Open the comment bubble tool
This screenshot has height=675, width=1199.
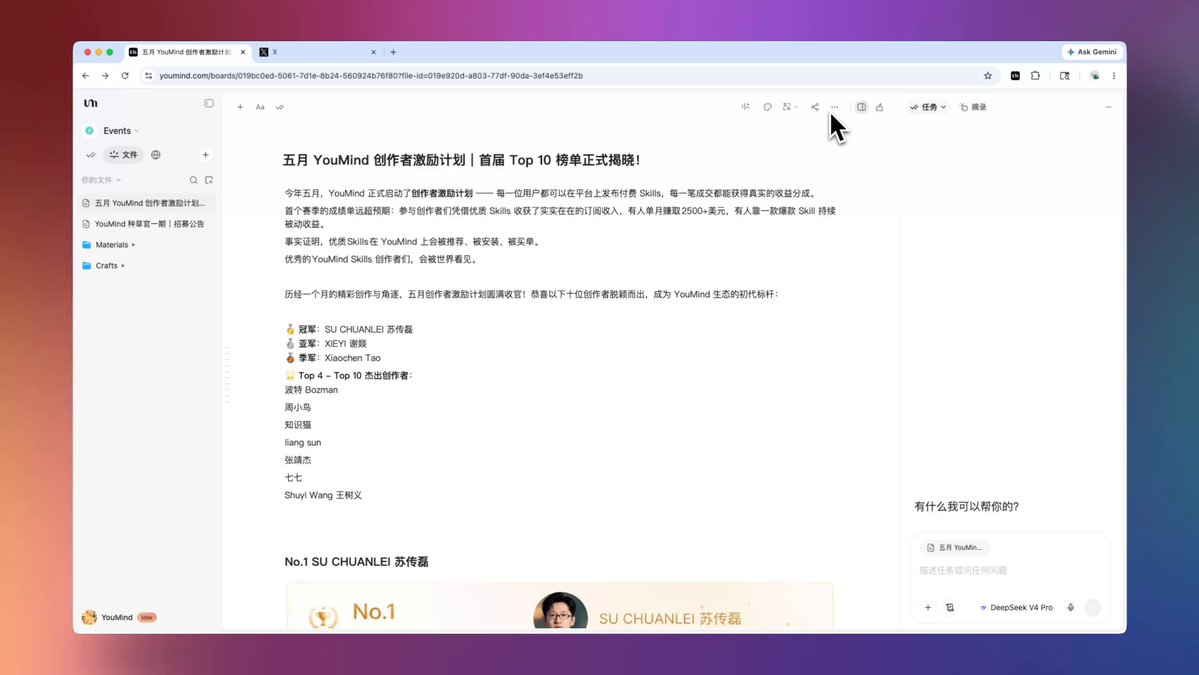point(768,107)
